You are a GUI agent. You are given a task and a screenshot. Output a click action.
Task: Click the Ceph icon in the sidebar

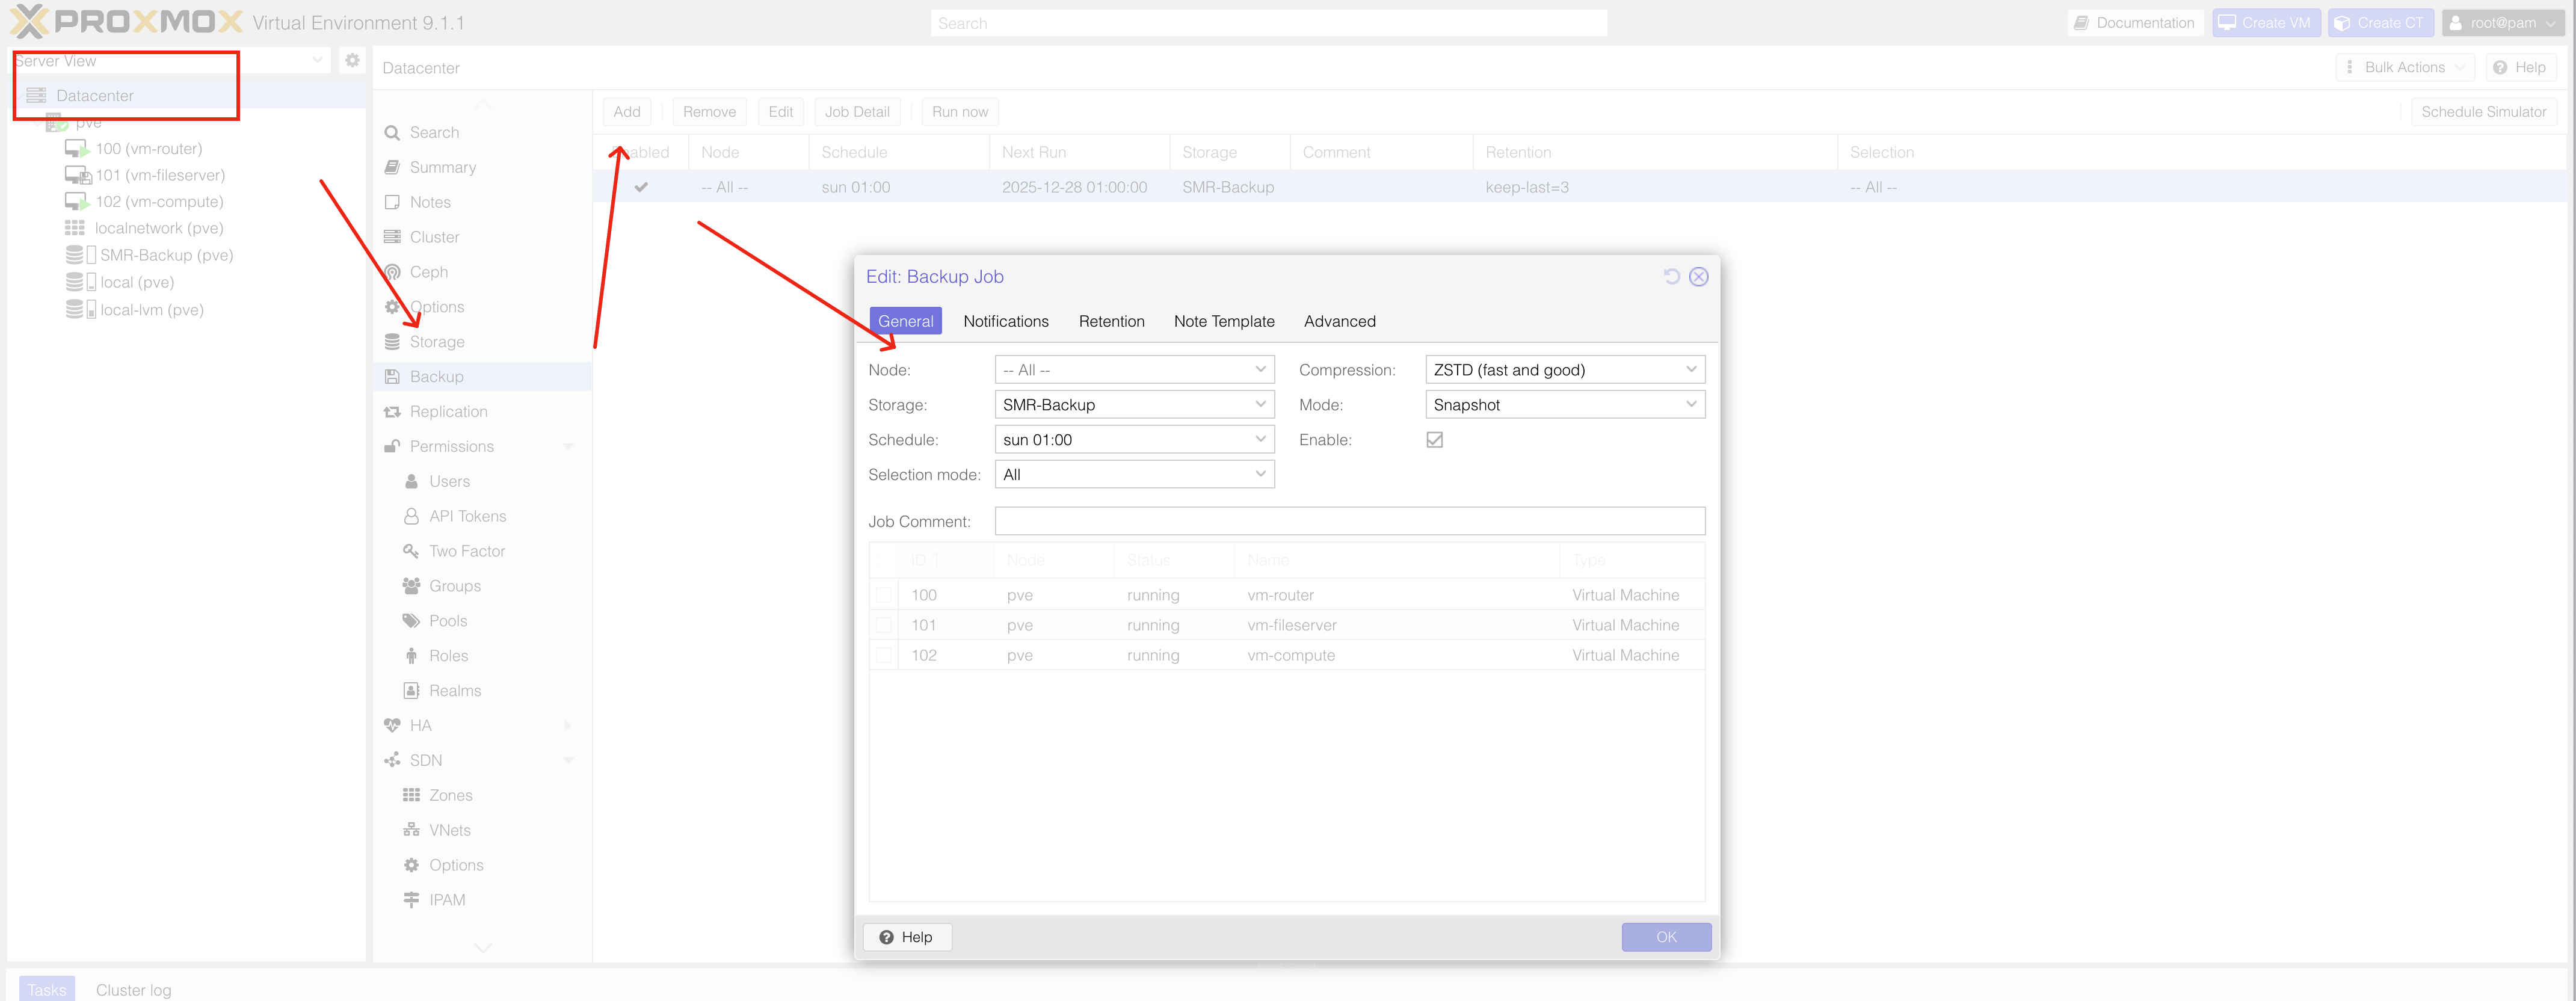pyautogui.click(x=392, y=272)
